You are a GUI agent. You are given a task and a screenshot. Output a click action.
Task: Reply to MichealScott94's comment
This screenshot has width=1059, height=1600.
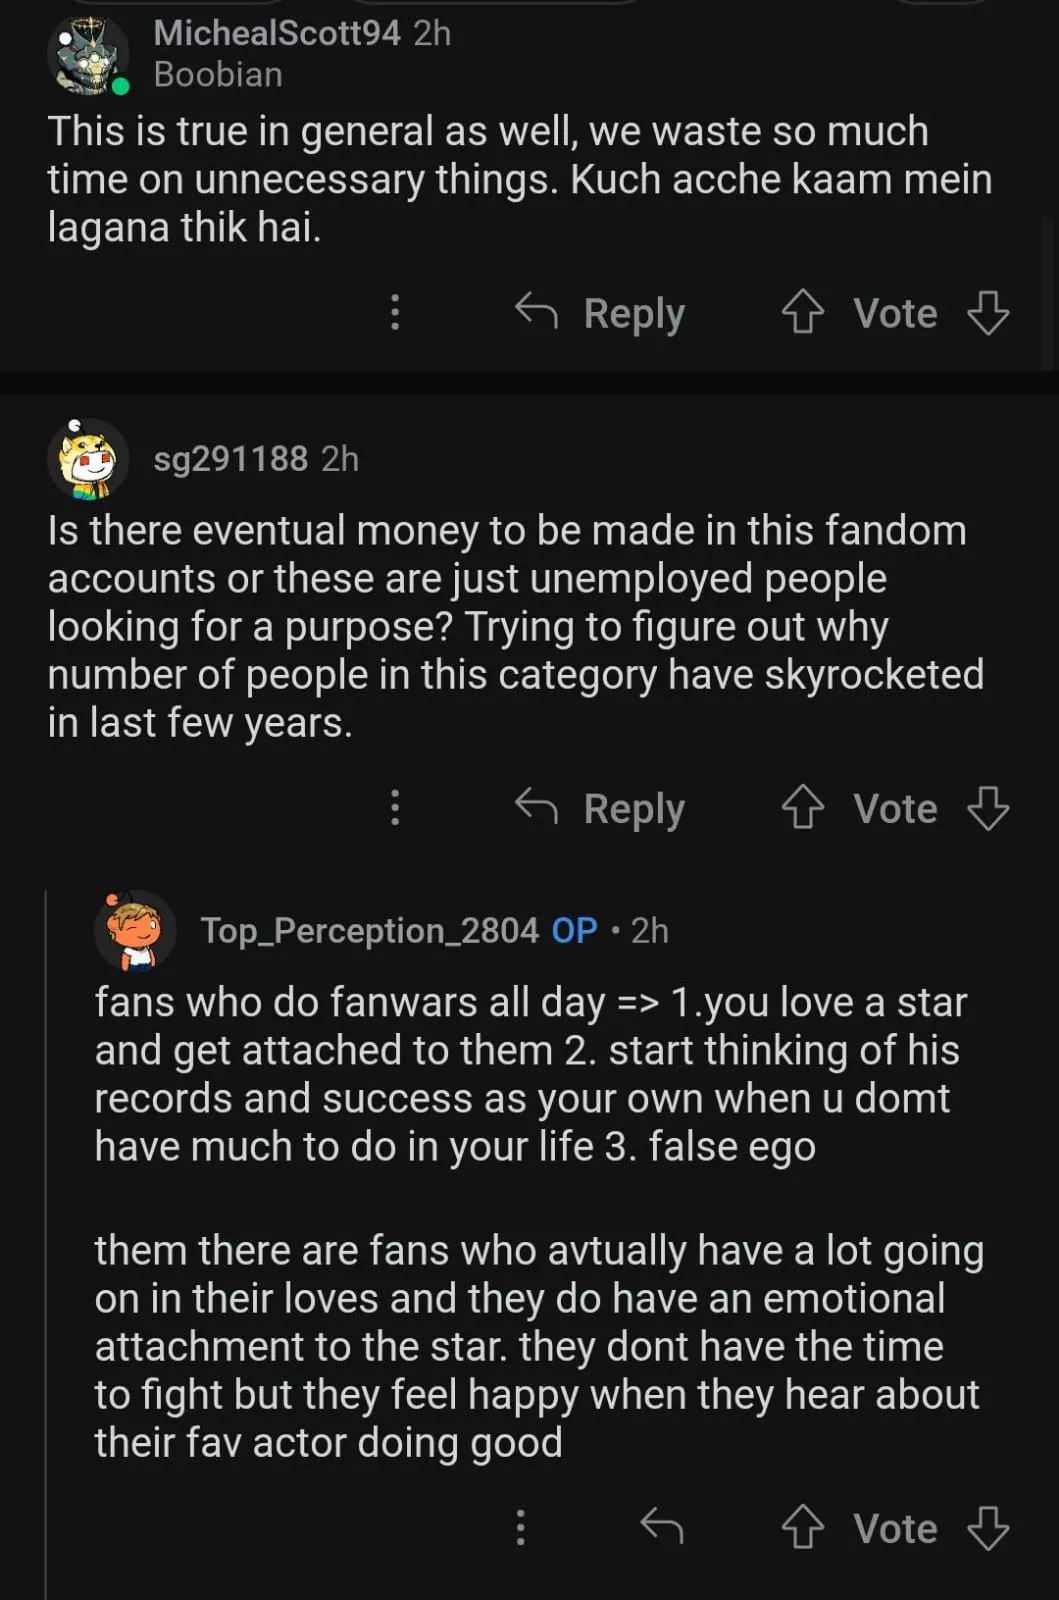601,312
